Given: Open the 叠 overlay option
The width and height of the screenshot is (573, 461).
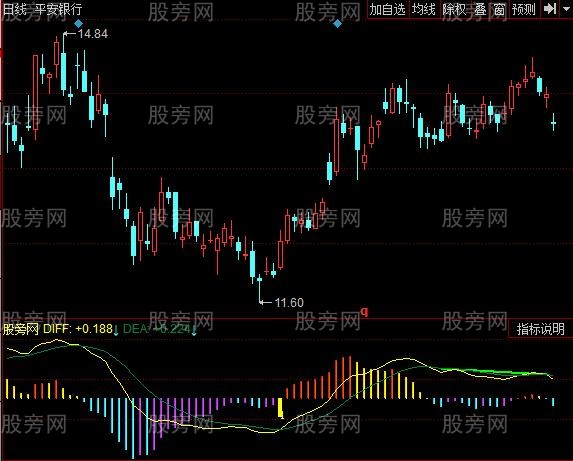Looking at the screenshot, I should (x=481, y=9).
